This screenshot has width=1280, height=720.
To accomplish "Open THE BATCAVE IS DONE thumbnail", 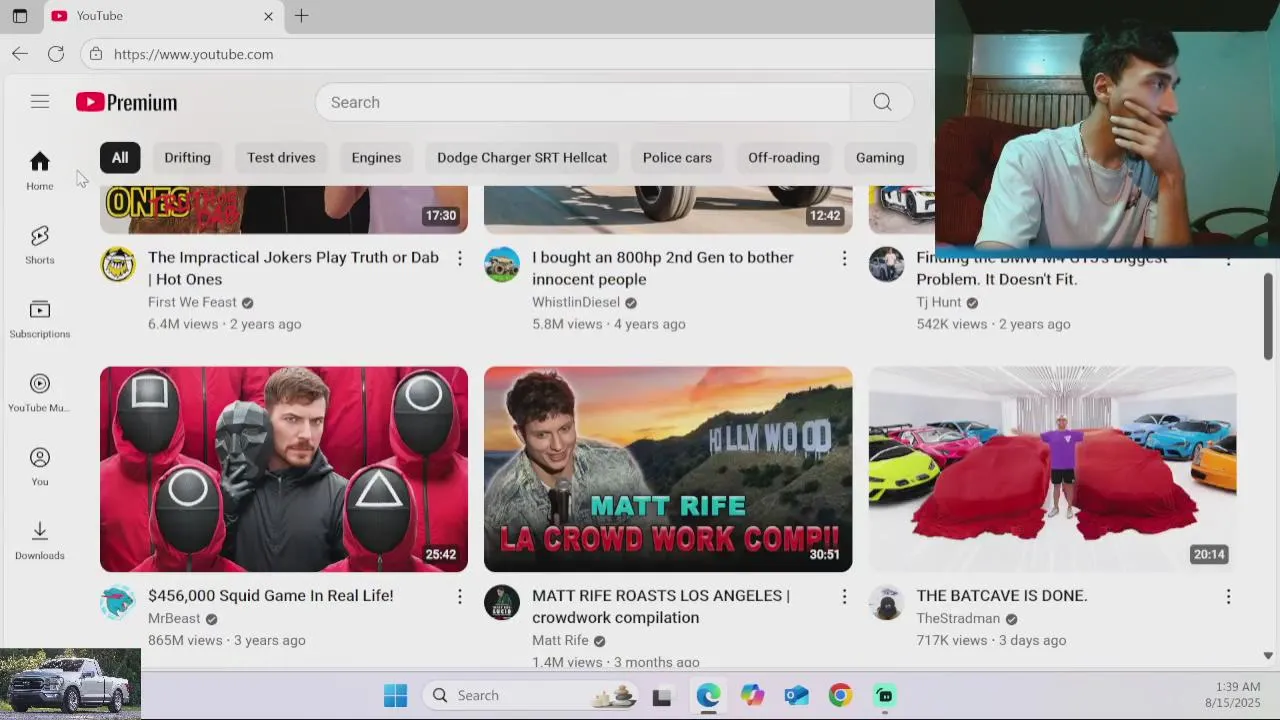I will tap(1052, 469).
